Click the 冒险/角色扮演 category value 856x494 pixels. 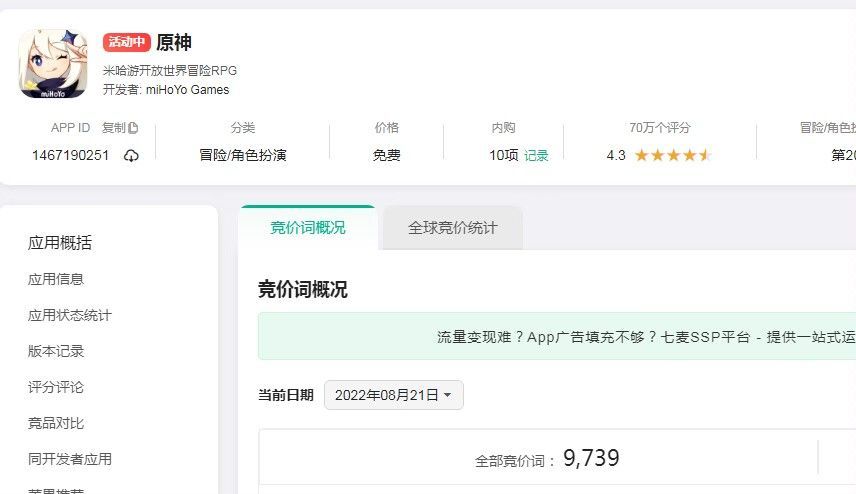pos(242,156)
